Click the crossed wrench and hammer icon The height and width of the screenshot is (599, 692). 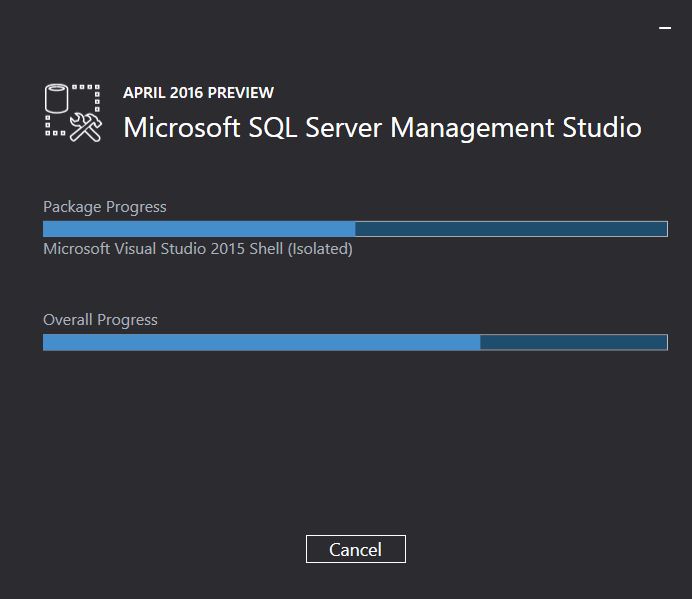point(87,127)
